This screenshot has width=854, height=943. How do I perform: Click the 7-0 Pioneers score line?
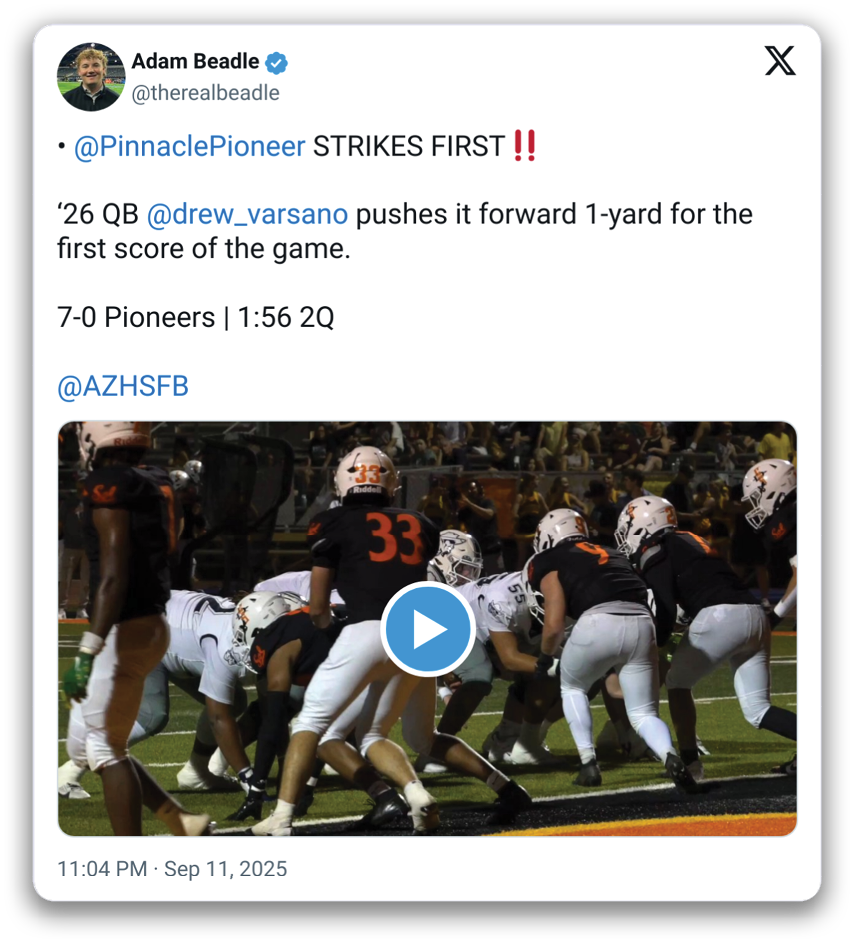click(x=195, y=318)
